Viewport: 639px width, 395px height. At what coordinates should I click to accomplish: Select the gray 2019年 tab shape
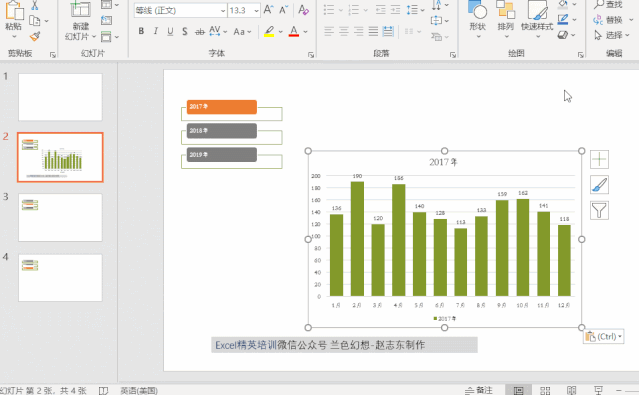point(222,155)
